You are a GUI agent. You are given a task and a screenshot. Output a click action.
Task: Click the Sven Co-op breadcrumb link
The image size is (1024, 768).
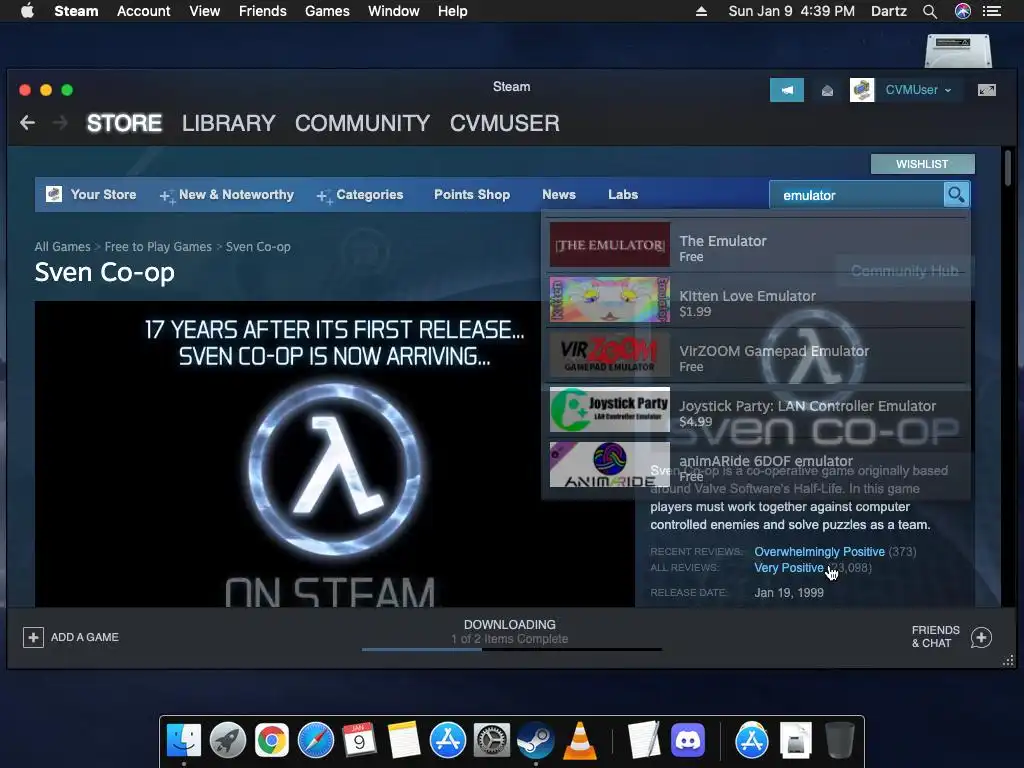[x=258, y=247]
